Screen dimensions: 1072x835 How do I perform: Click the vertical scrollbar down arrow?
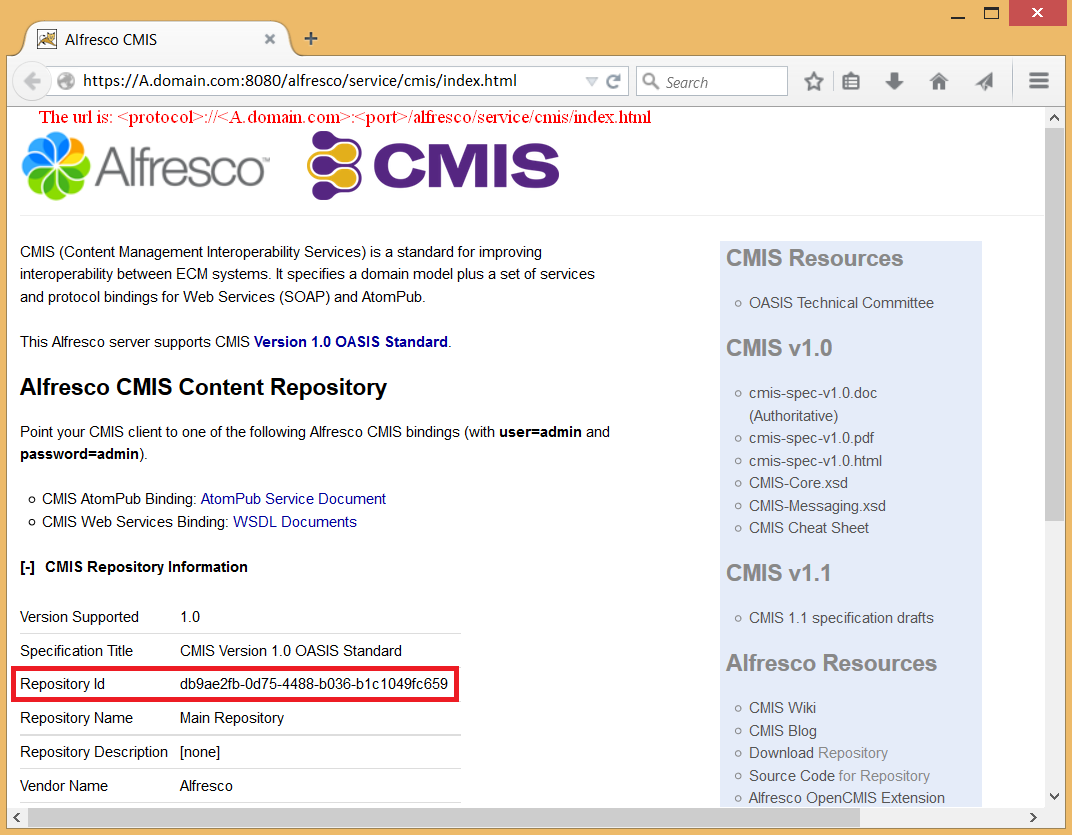[x=1054, y=797]
